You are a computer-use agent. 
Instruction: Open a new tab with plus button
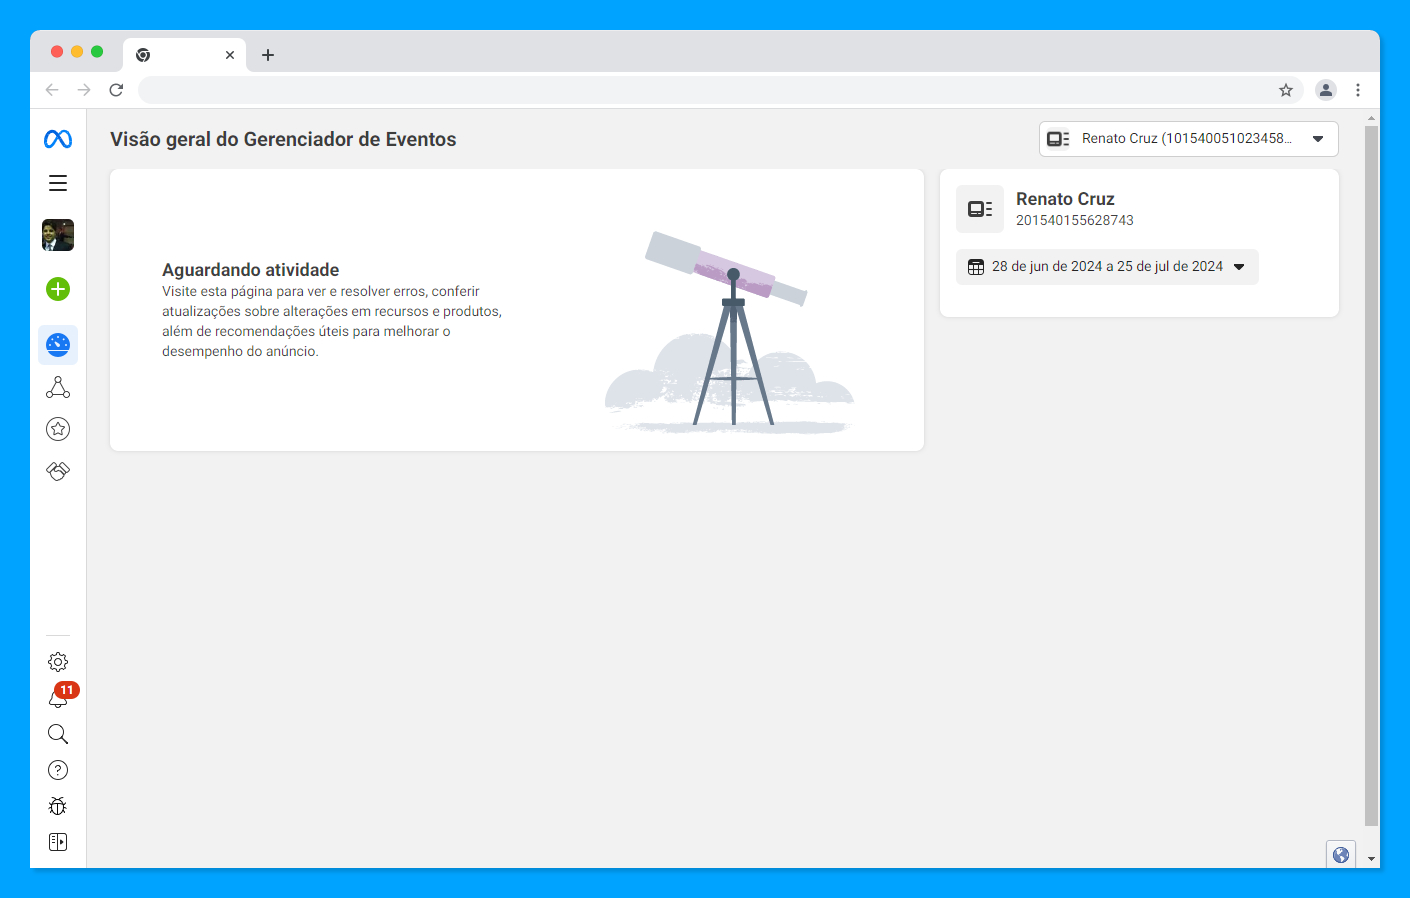click(x=268, y=55)
